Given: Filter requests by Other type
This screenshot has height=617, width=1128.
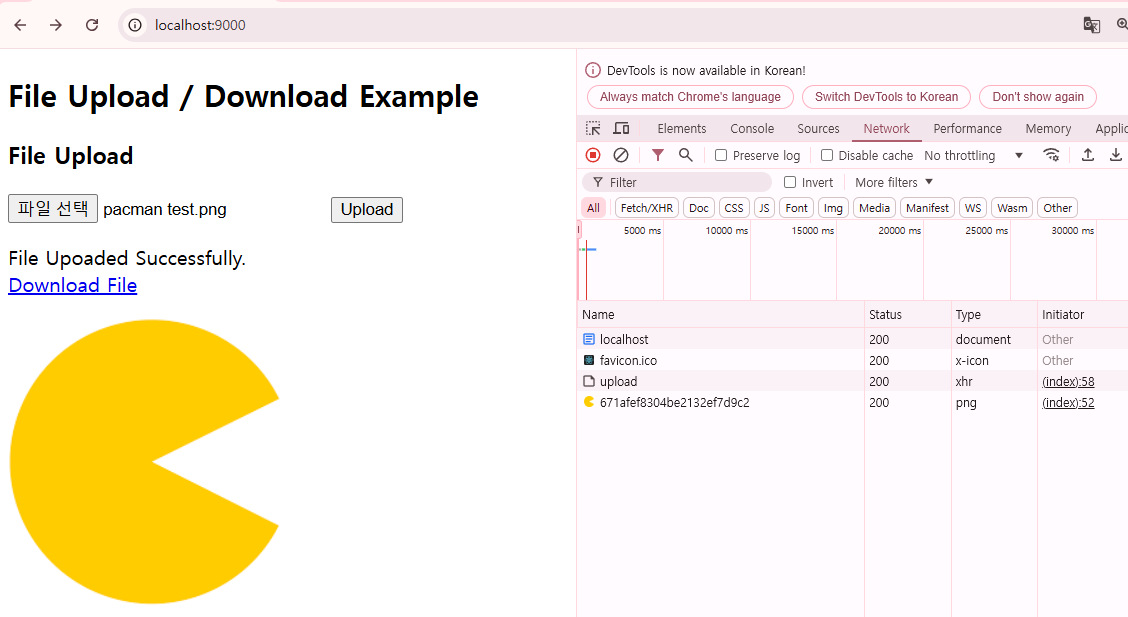Looking at the screenshot, I should (x=1058, y=208).
